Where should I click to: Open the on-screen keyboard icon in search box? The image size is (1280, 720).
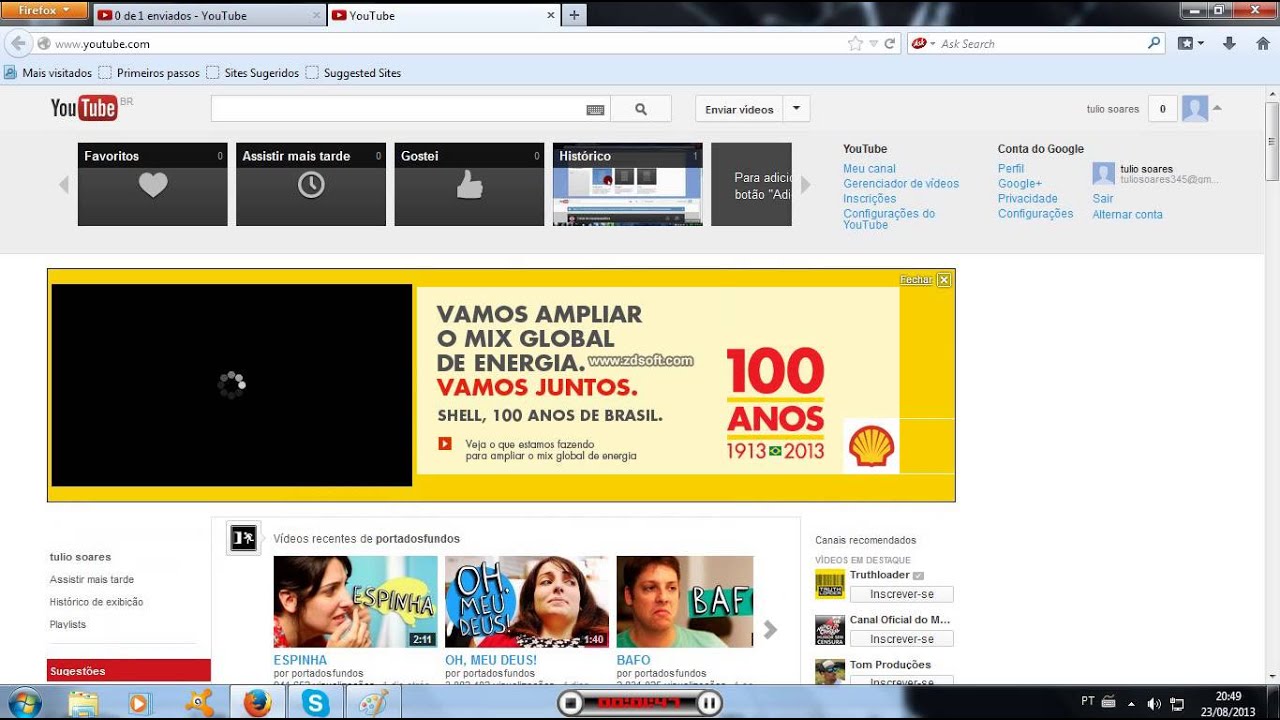[595, 110]
